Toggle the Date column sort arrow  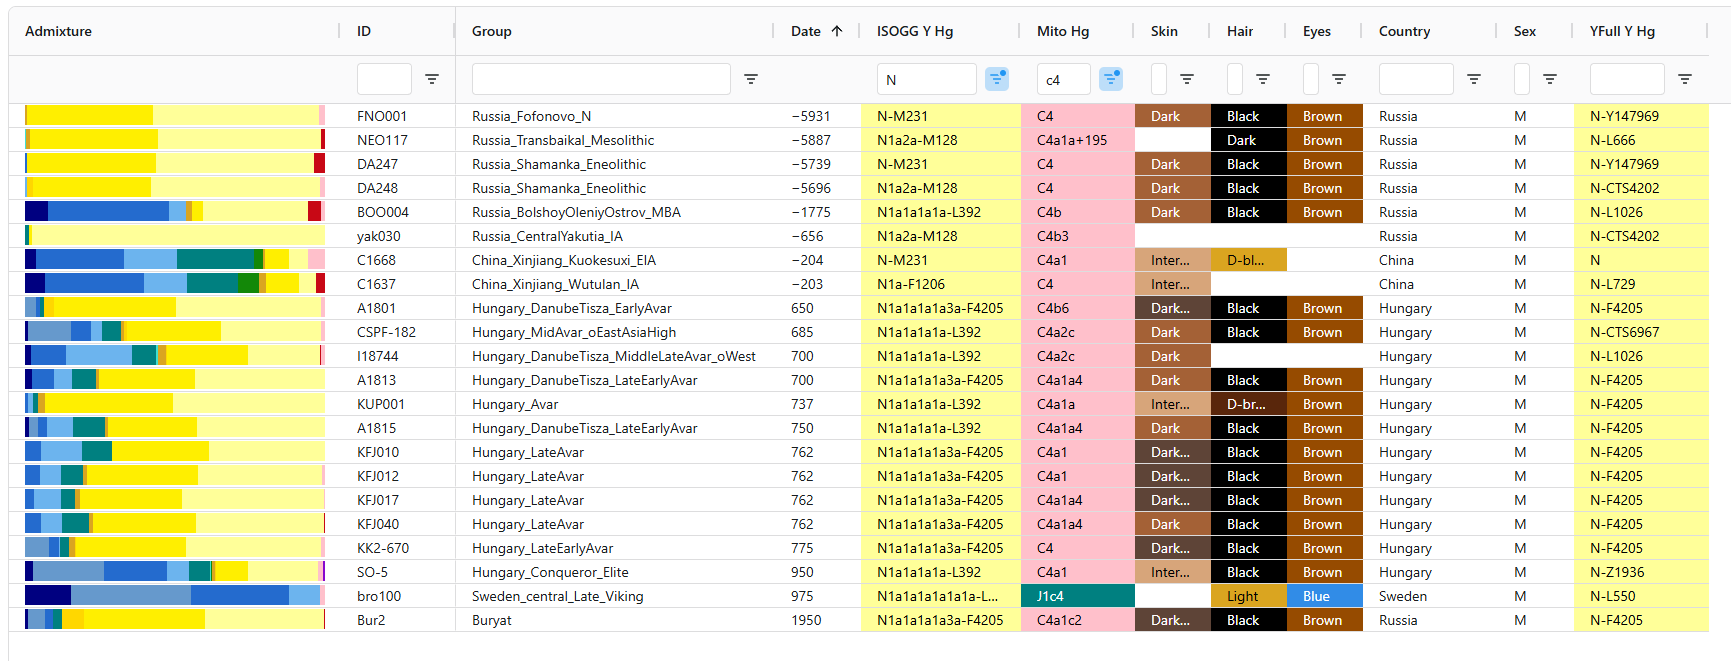(837, 31)
